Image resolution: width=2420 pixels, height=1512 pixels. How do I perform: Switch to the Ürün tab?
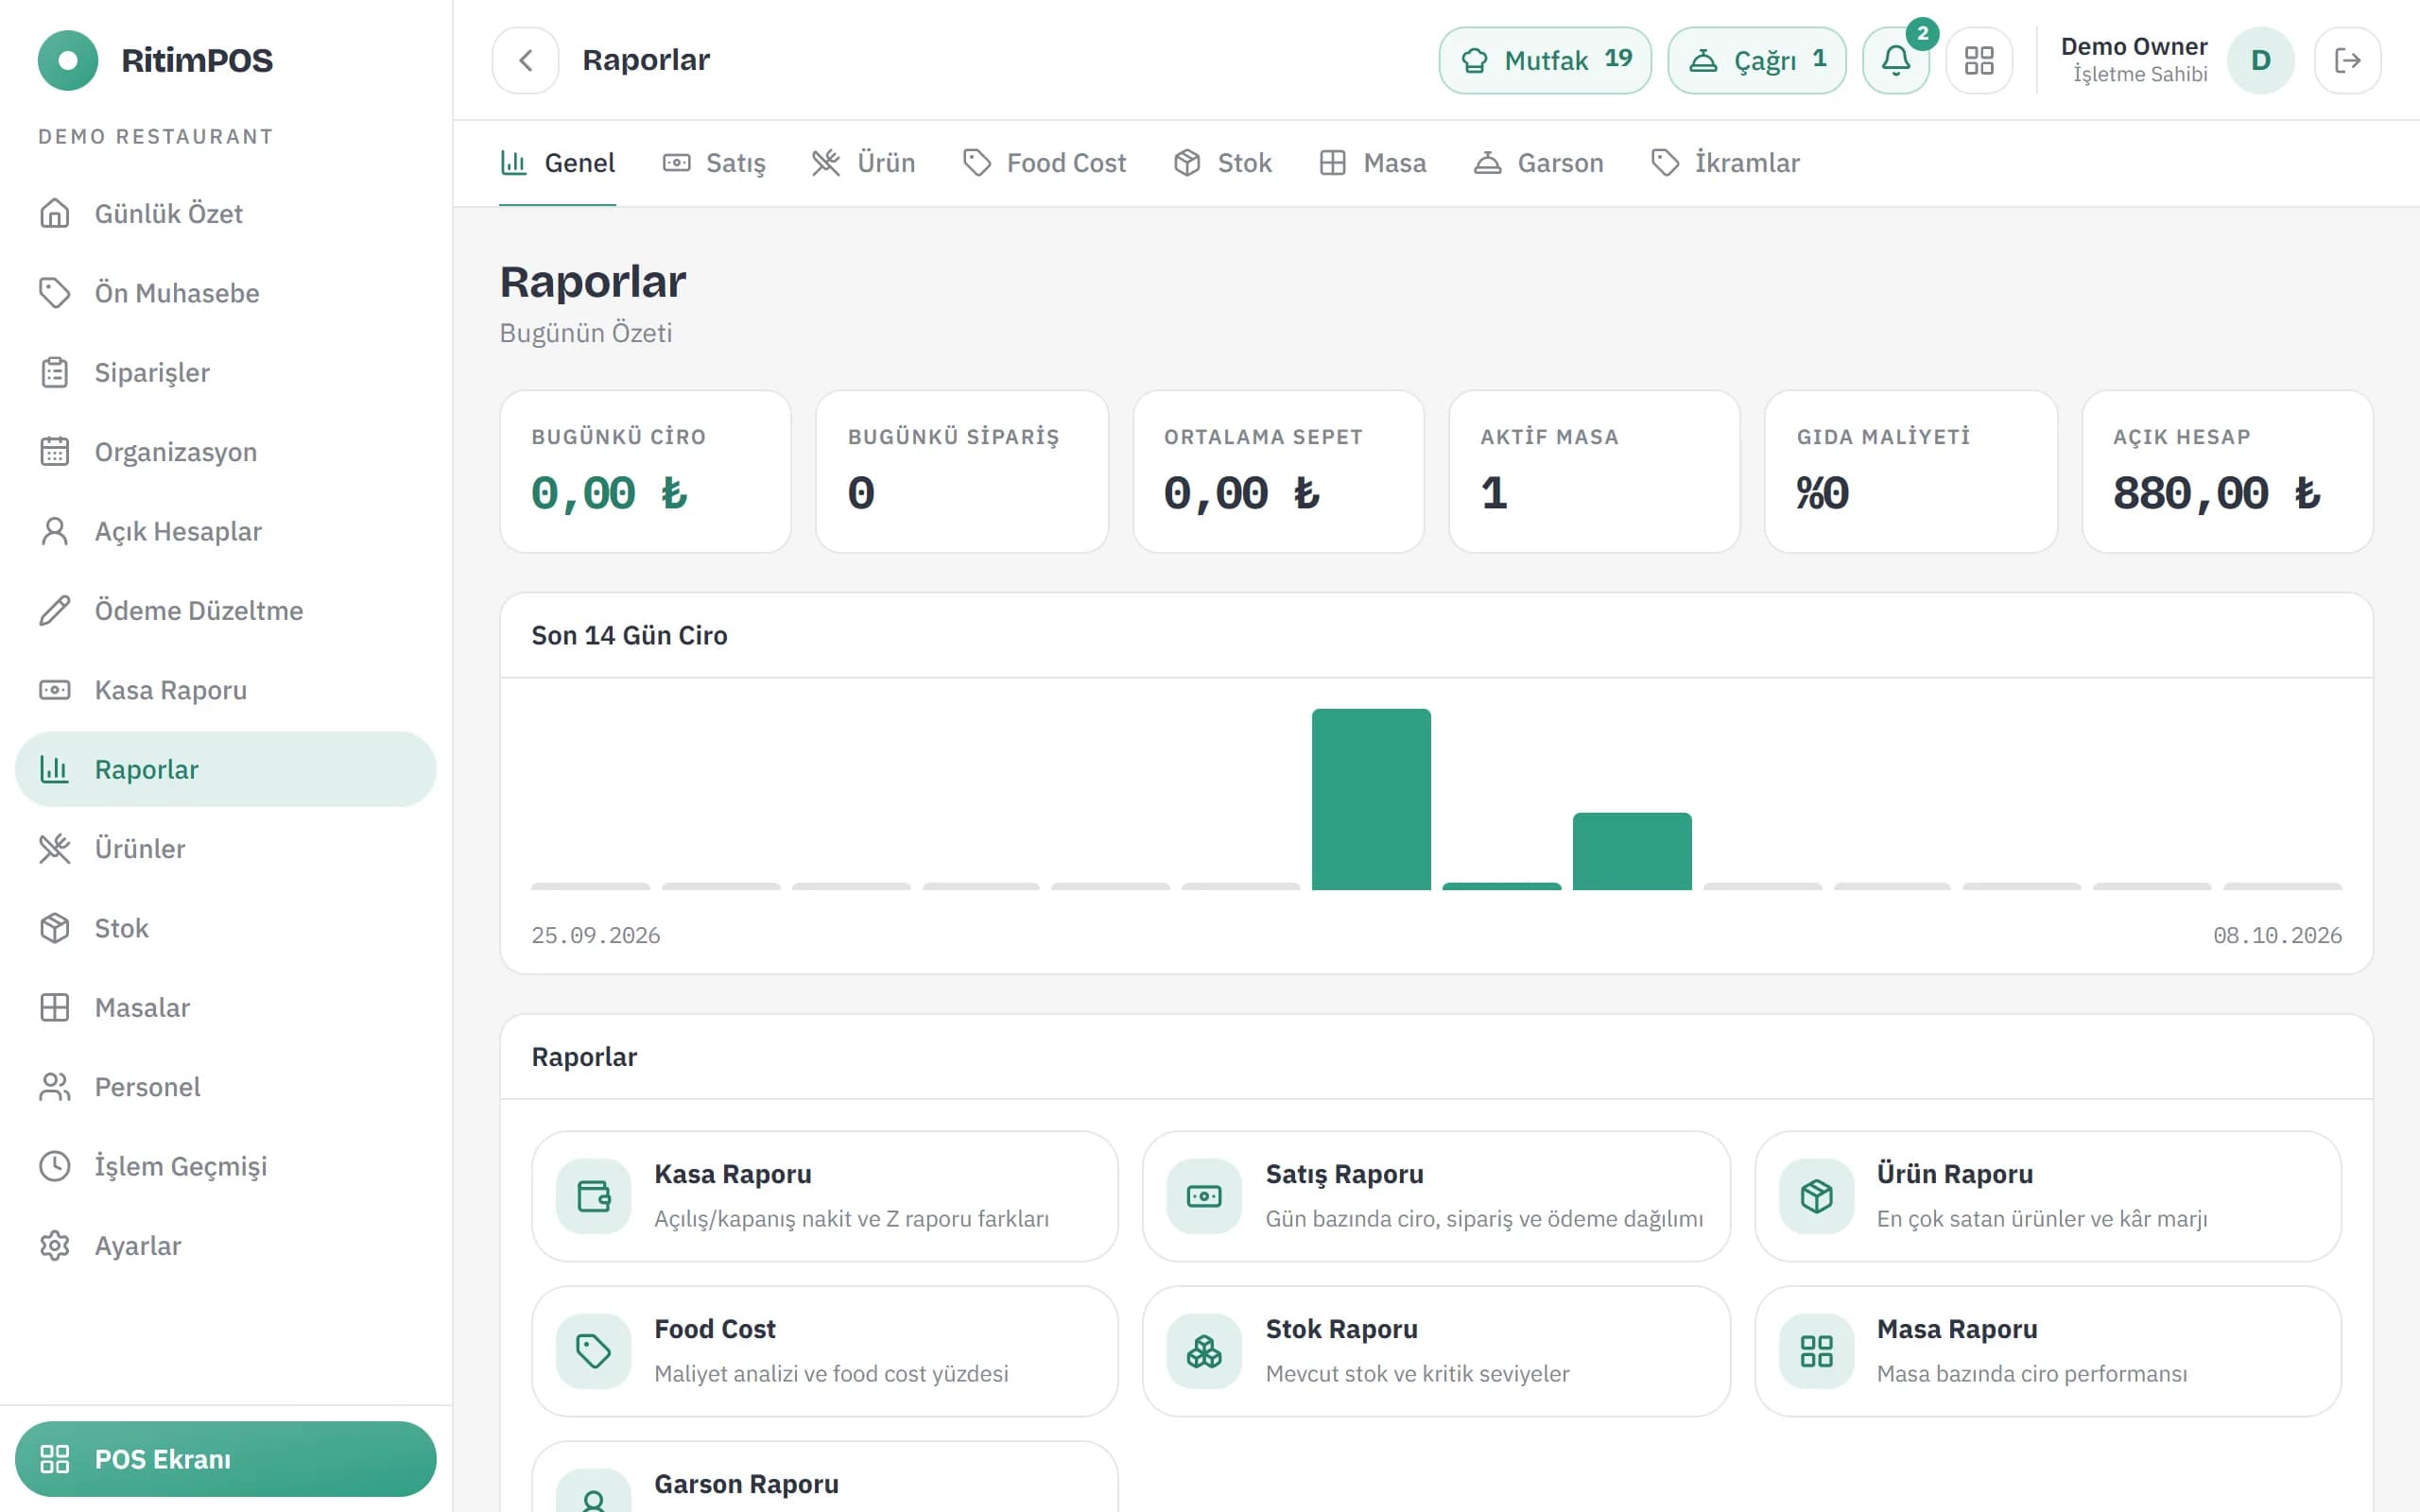pyautogui.click(x=864, y=163)
